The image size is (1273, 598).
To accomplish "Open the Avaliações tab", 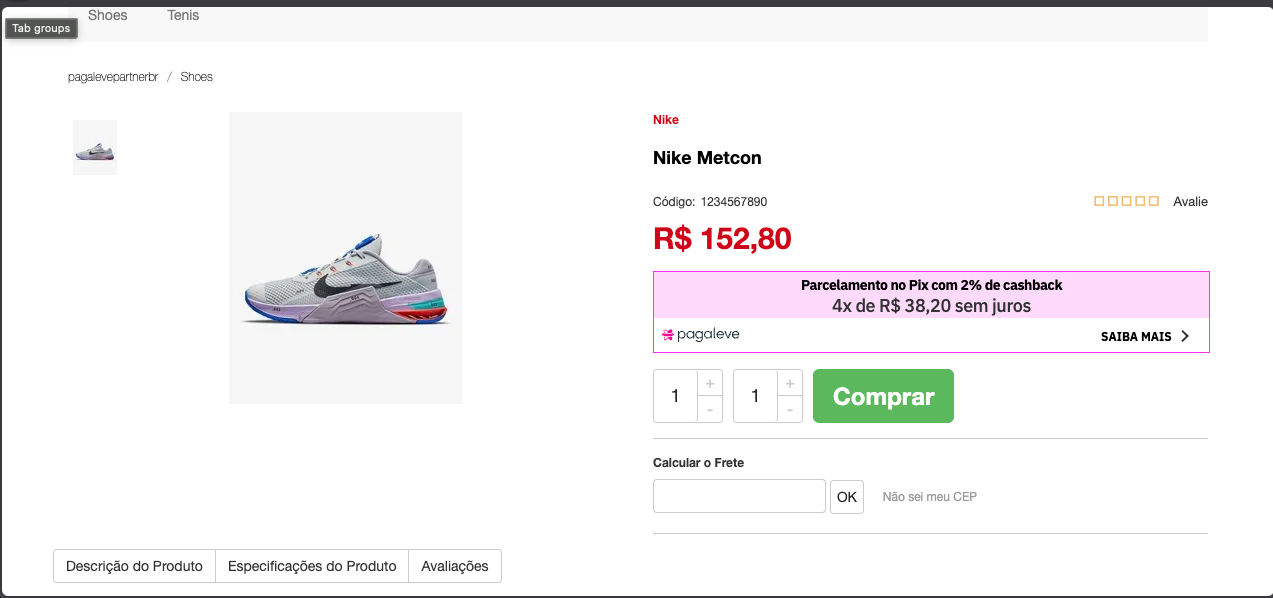I will coord(455,566).
